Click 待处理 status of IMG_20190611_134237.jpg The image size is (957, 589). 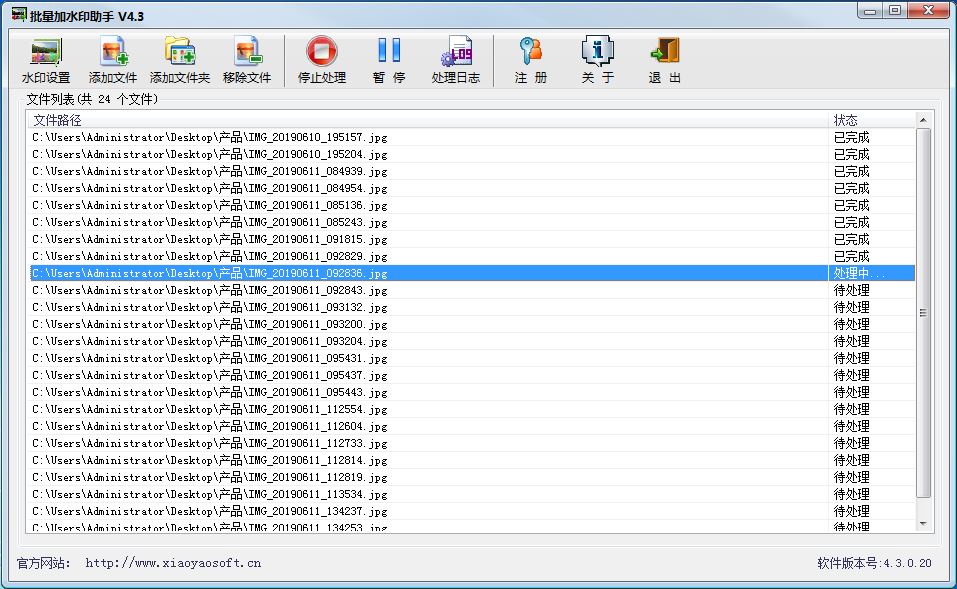coord(851,511)
